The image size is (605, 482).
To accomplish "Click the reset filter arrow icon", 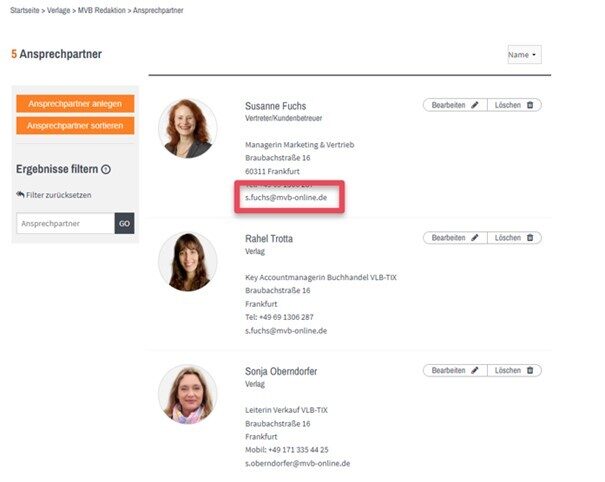I will tap(20, 194).
